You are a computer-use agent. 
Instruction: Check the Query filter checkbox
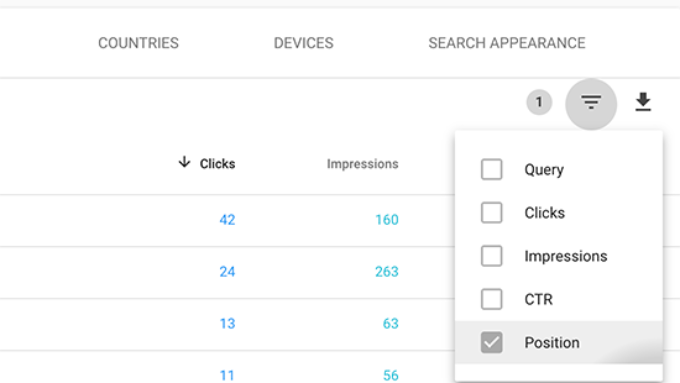(491, 169)
